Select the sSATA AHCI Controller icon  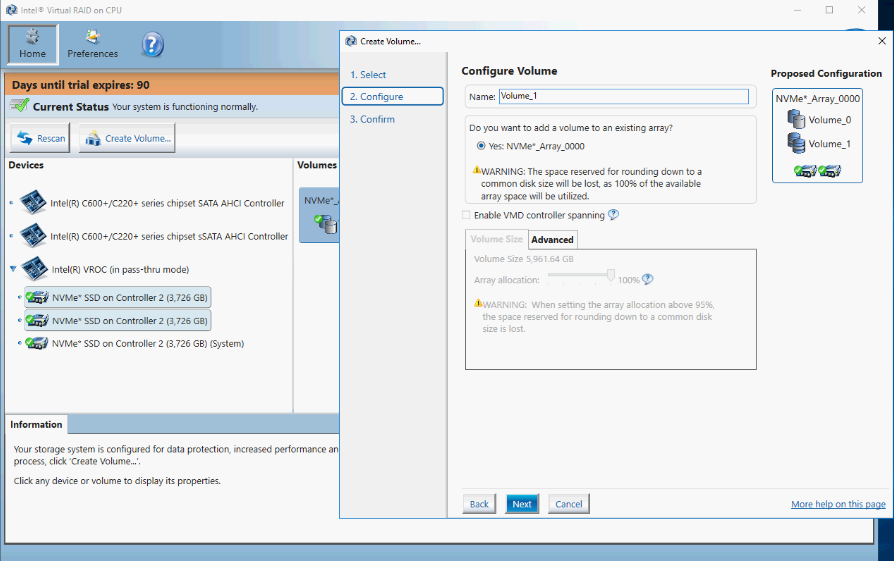point(32,235)
